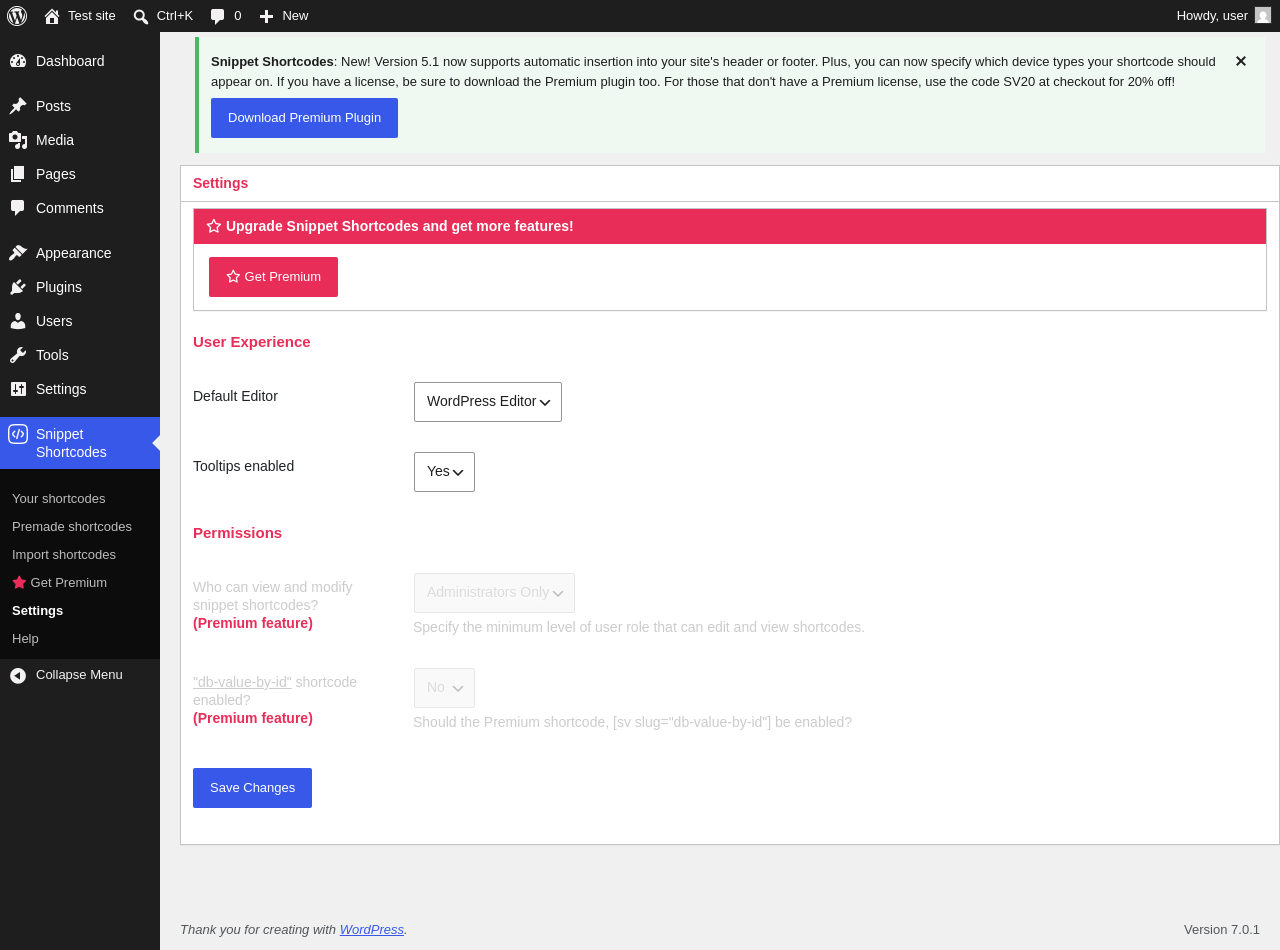Click the Ctrl+K search shortcut label
Screen dimensions: 1280x950
175,16
